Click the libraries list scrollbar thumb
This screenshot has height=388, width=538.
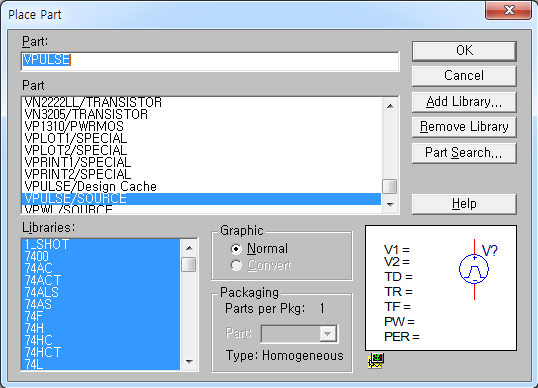tap(189, 264)
